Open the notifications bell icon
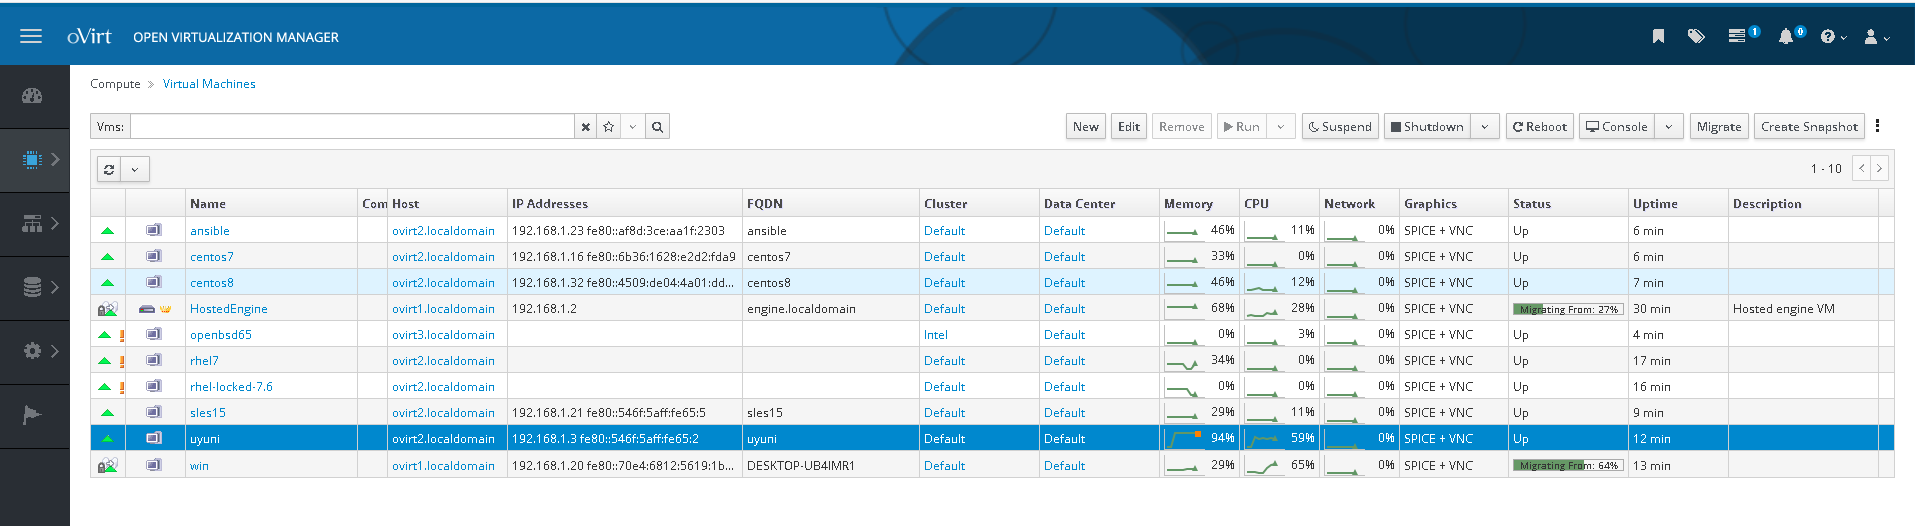 coord(1786,36)
